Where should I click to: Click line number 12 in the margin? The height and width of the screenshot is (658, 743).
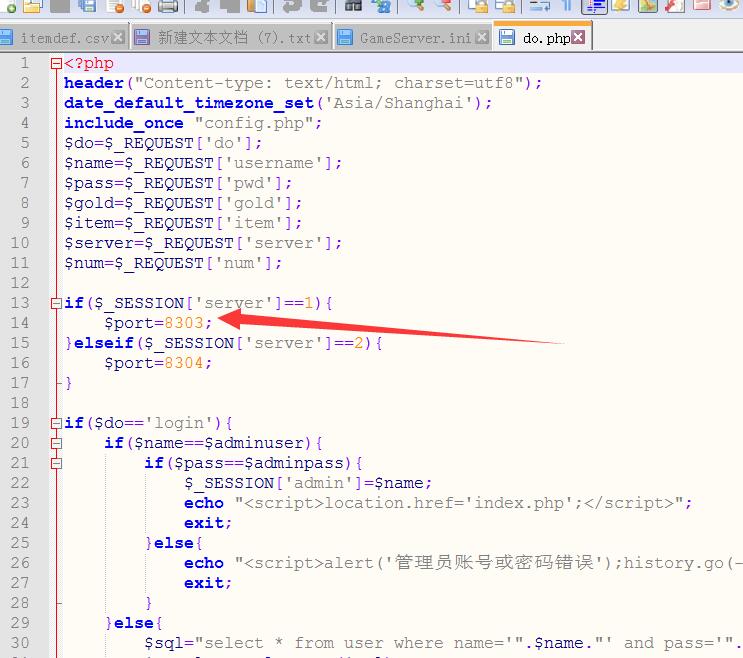point(20,283)
